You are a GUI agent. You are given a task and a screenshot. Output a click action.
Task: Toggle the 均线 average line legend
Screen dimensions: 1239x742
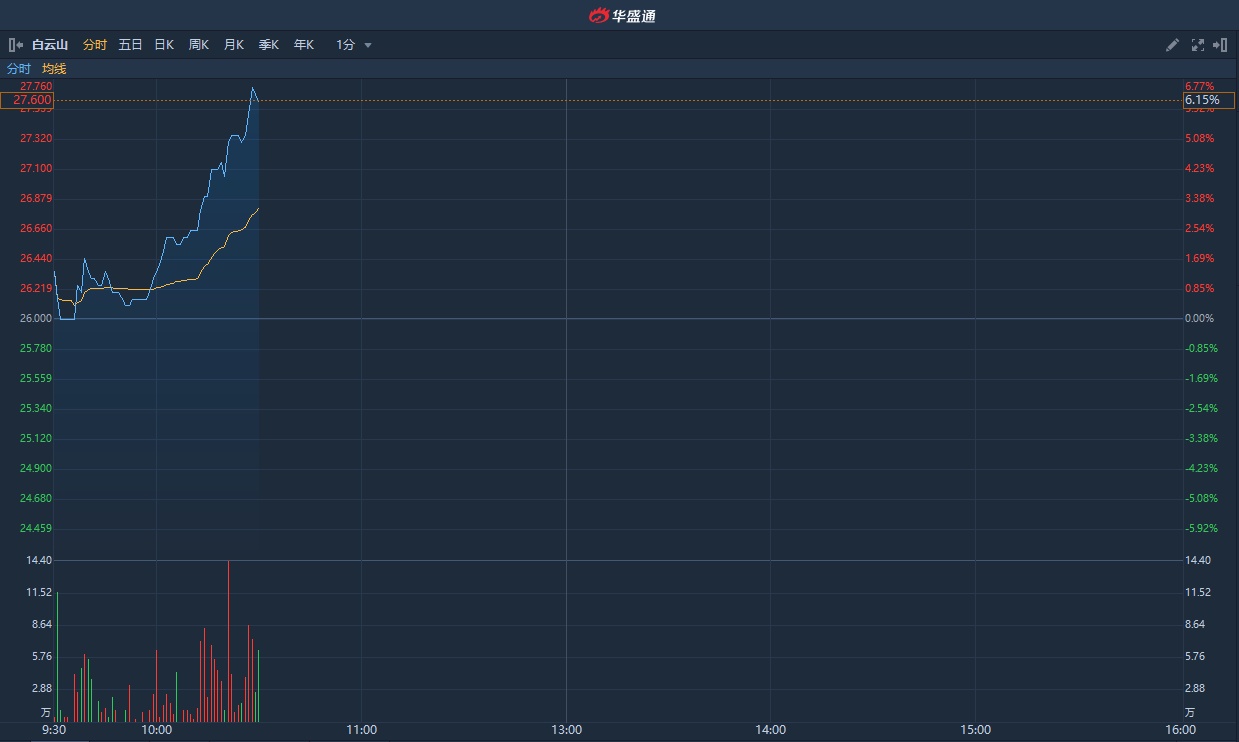pyautogui.click(x=54, y=69)
